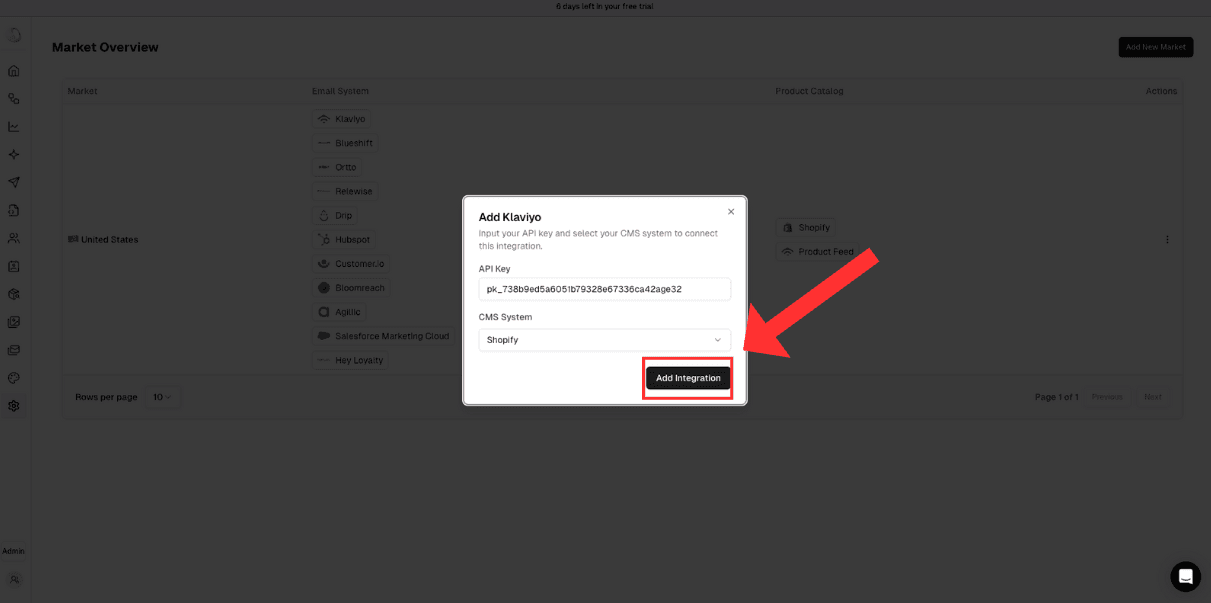This screenshot has width=1211, height=603.
Task: Click the sparkle AI icon in sidebar
Action: coord(14,155)
